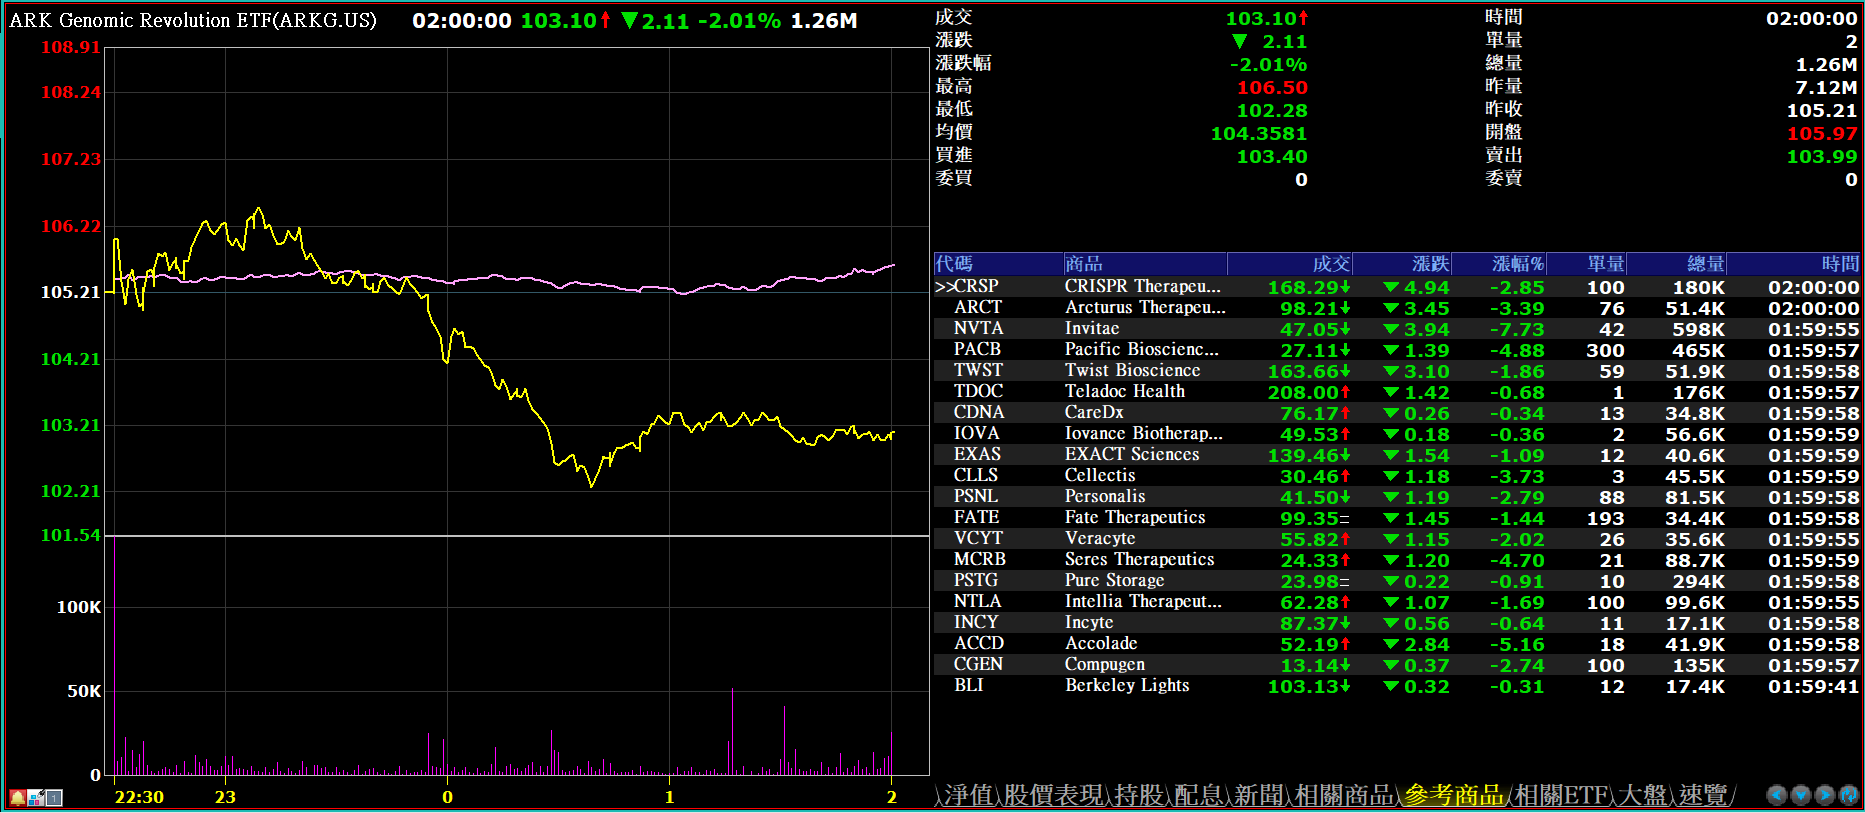Switch to the 相關ETF tab
Image resolution: width=1865 pixels, height=813 pixels.
tap(1561, 795)
